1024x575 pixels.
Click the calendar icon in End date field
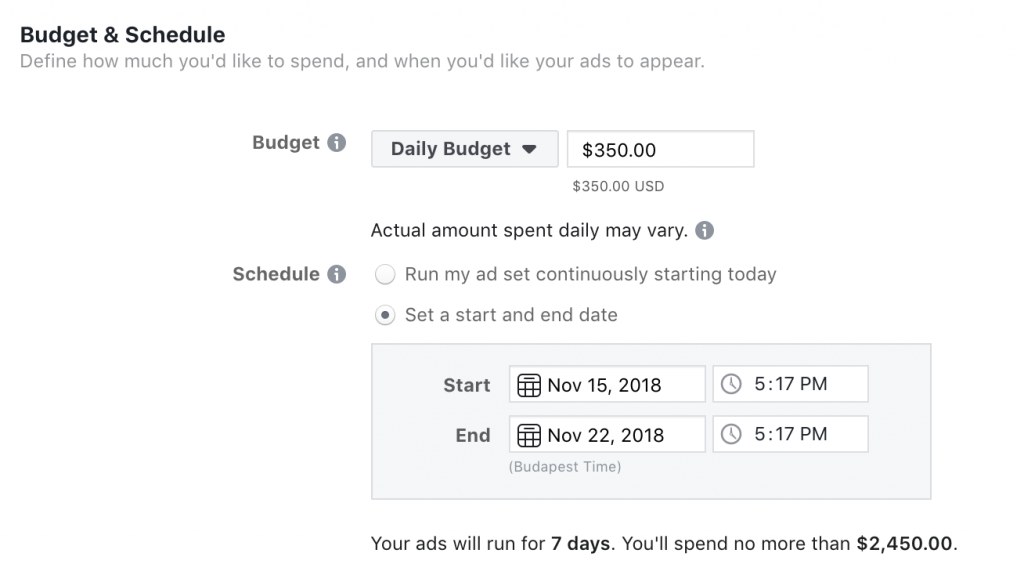(528, 435)
